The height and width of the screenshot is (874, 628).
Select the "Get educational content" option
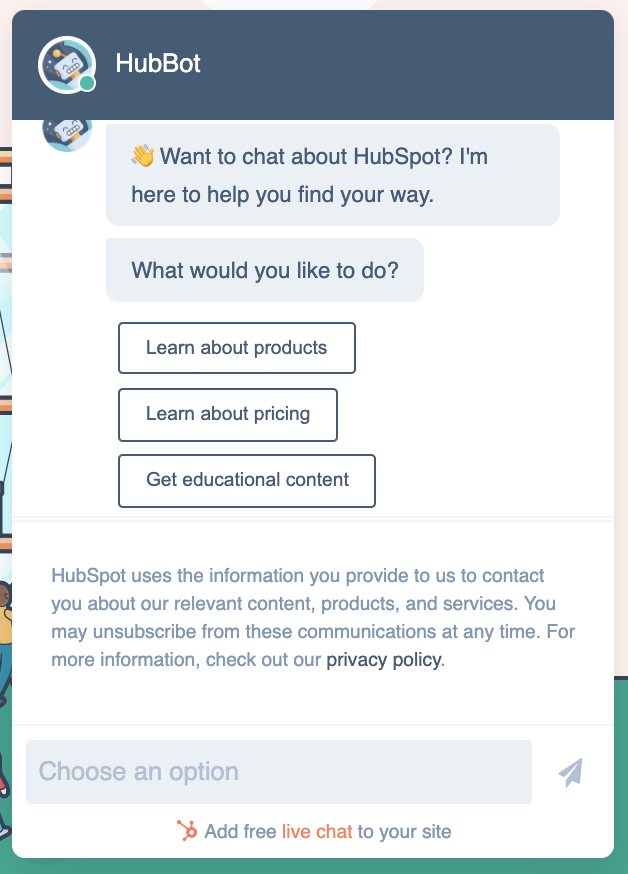tap(246, 481)
